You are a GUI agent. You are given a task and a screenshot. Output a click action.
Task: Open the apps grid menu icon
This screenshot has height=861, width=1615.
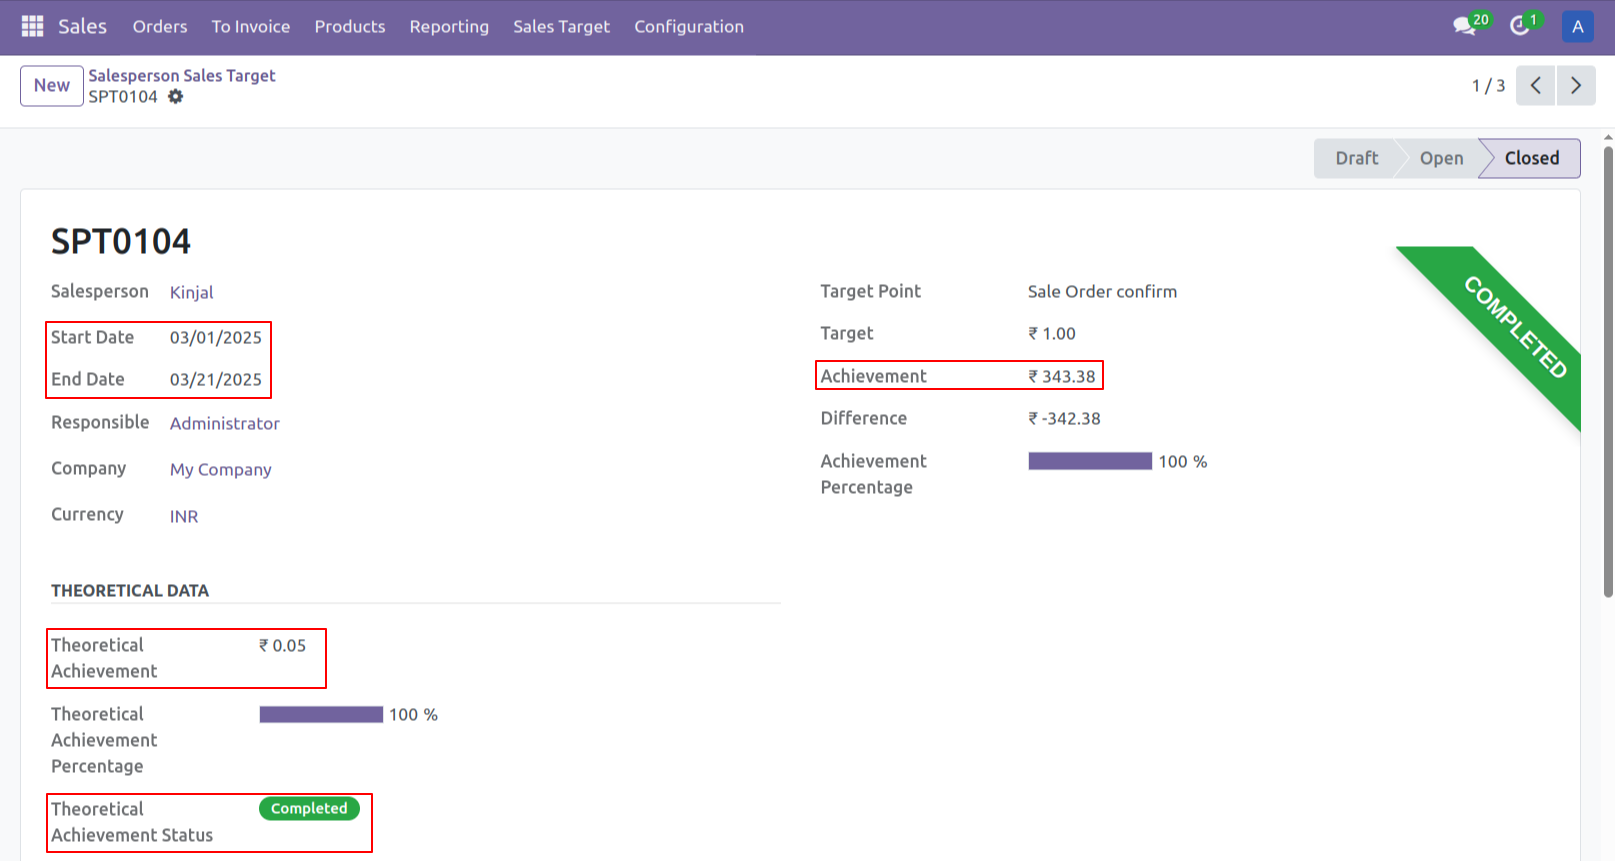pyautogui.click(x=32, y=26)
